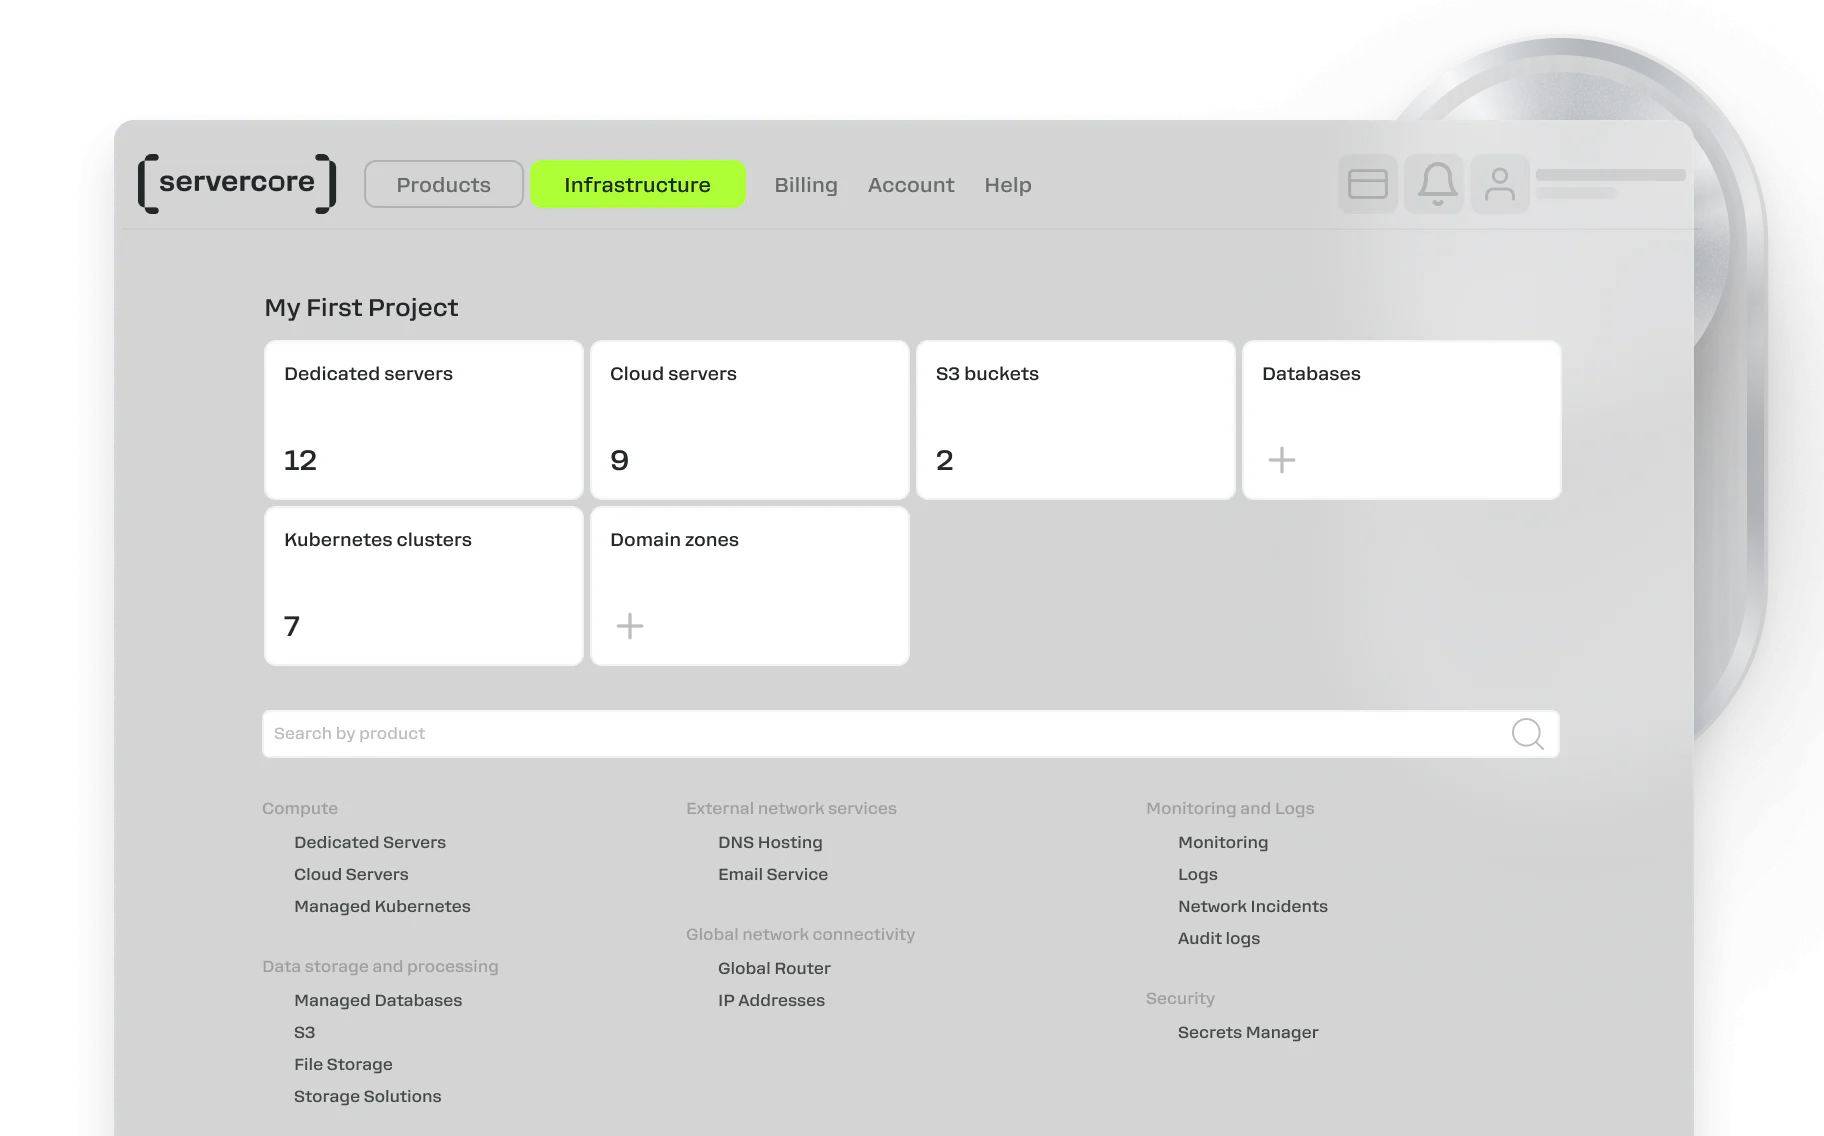
Task: Click the External network services label
Action: click(791, 808)
